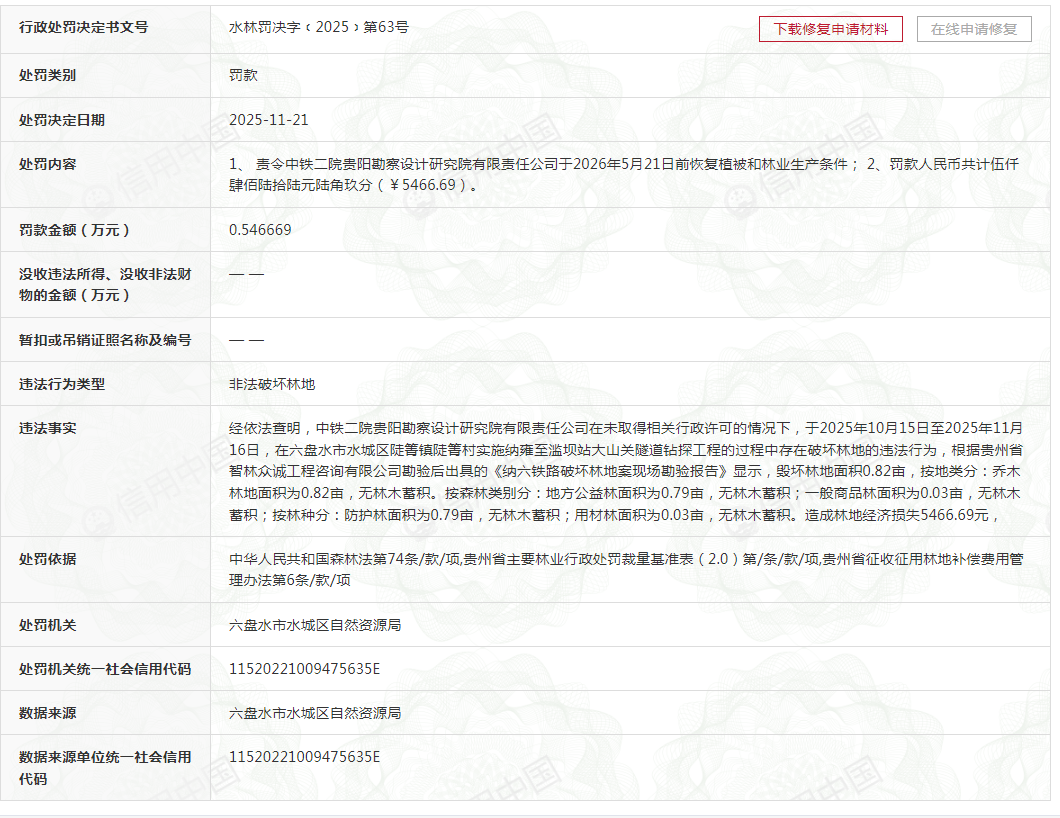Click the 处罚决定日期 row label
Image resolution: width=1060 pixels, height=818 pixels.
[x=71, y=119]
